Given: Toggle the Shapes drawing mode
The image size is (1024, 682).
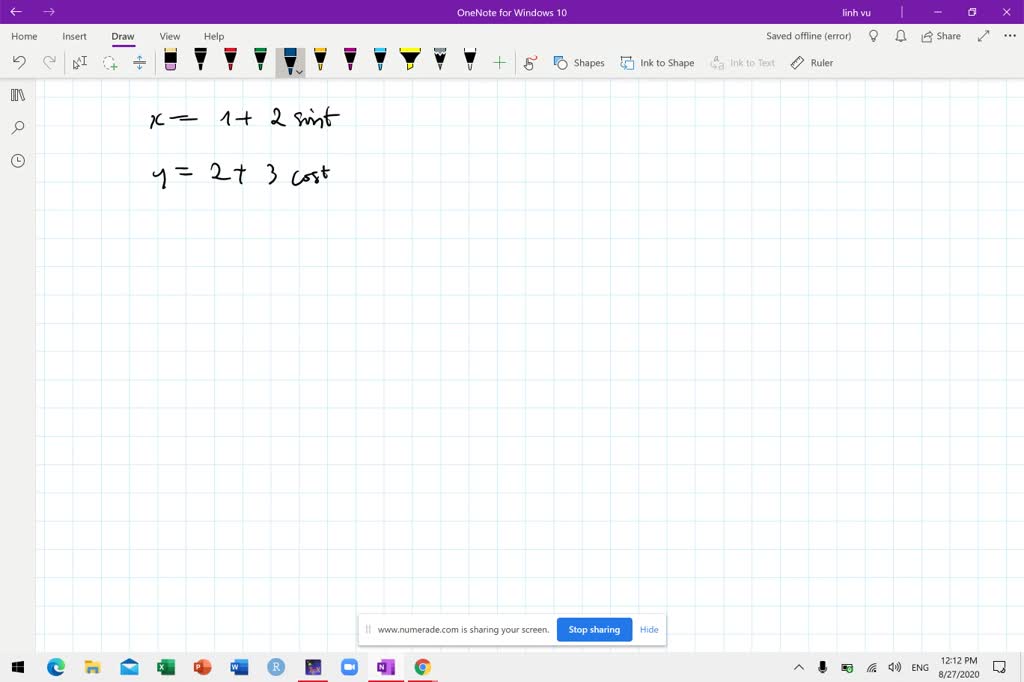Looking at the screenshot, I should (x=579, y=62).
